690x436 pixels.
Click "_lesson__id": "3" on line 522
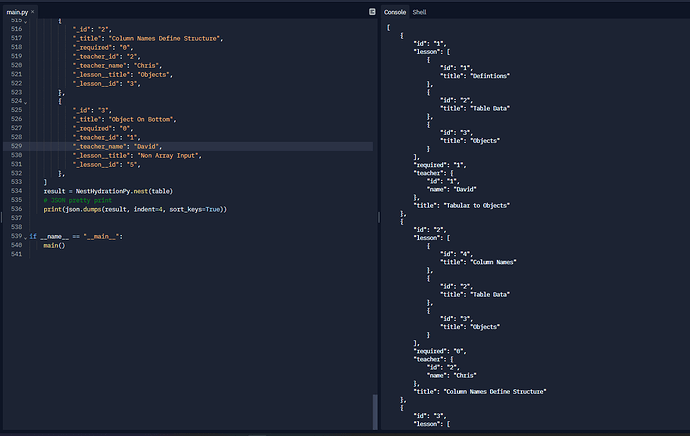106,84
